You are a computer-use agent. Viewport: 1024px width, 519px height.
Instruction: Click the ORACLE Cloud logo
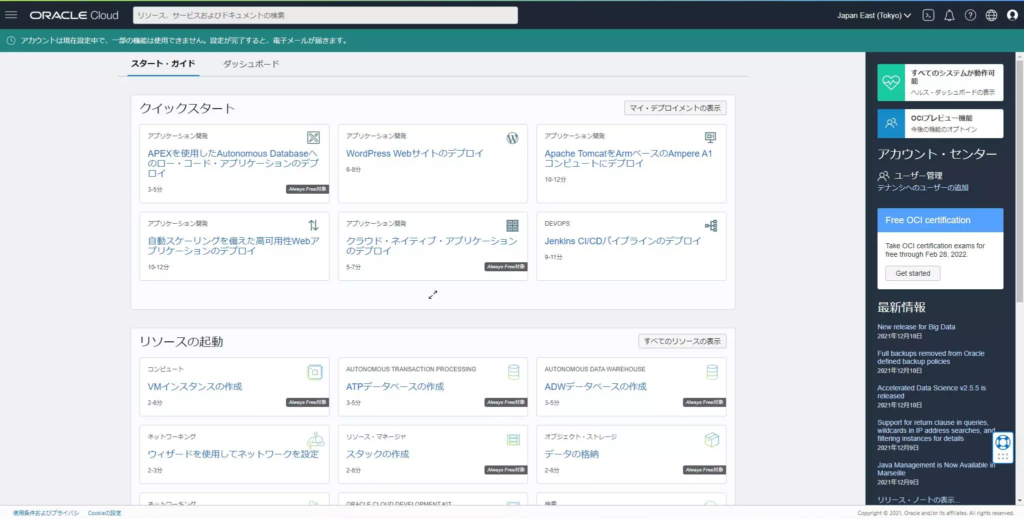pyautogui.click(x=74, y=15)
